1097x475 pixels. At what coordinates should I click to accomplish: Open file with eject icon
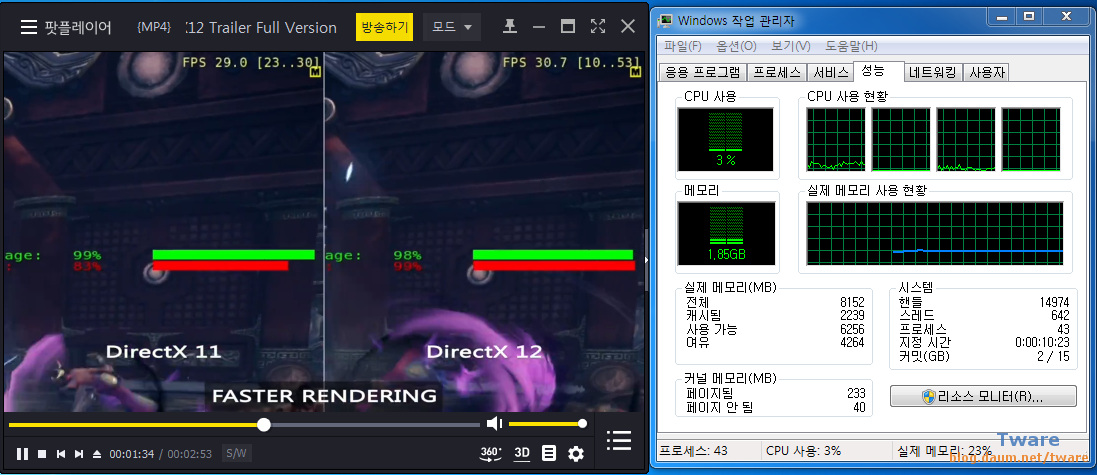97,454
